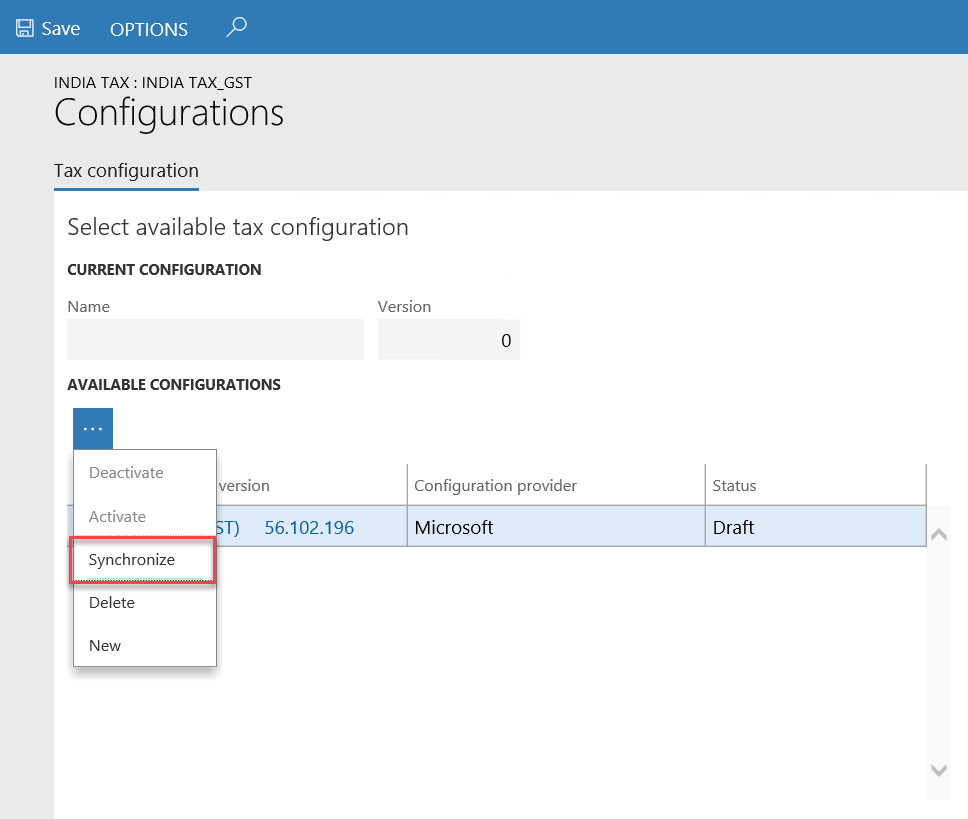Select the Tax configuration tab
Viewport: 968px width, 819px height.
pos(126,171)
